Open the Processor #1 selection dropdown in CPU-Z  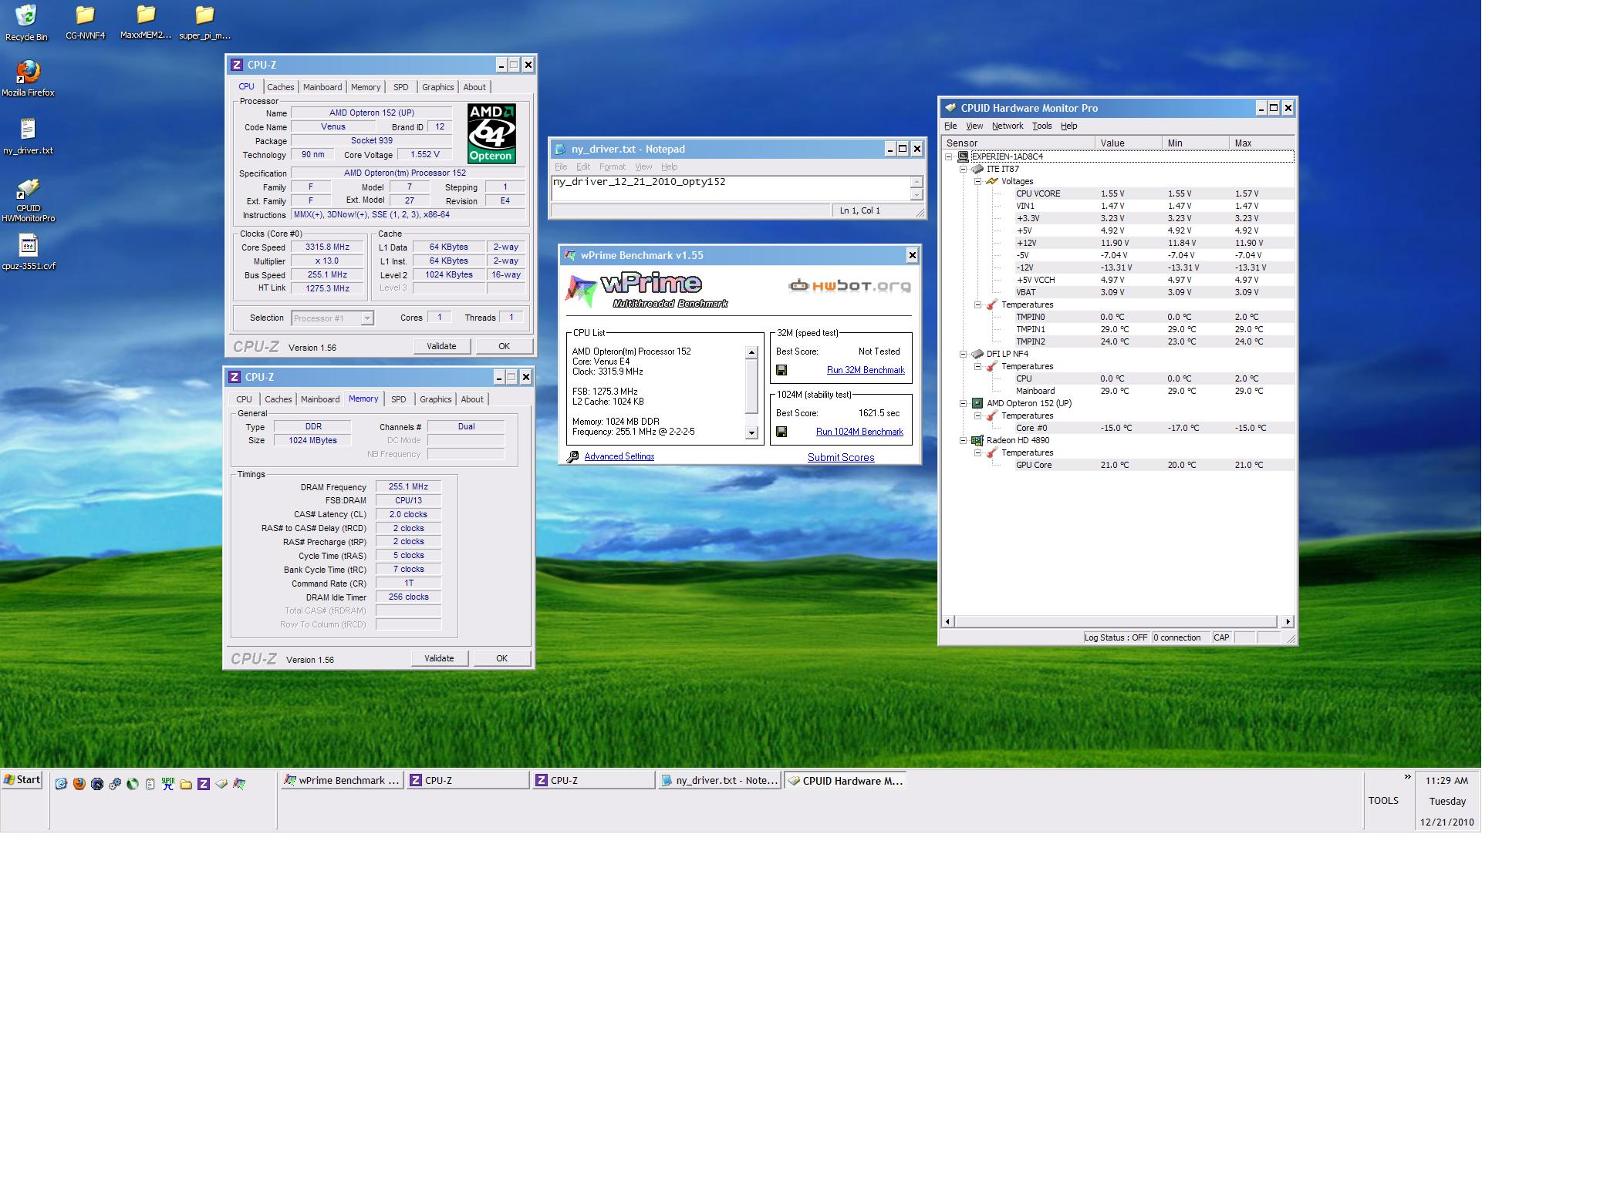coord(367,318)
